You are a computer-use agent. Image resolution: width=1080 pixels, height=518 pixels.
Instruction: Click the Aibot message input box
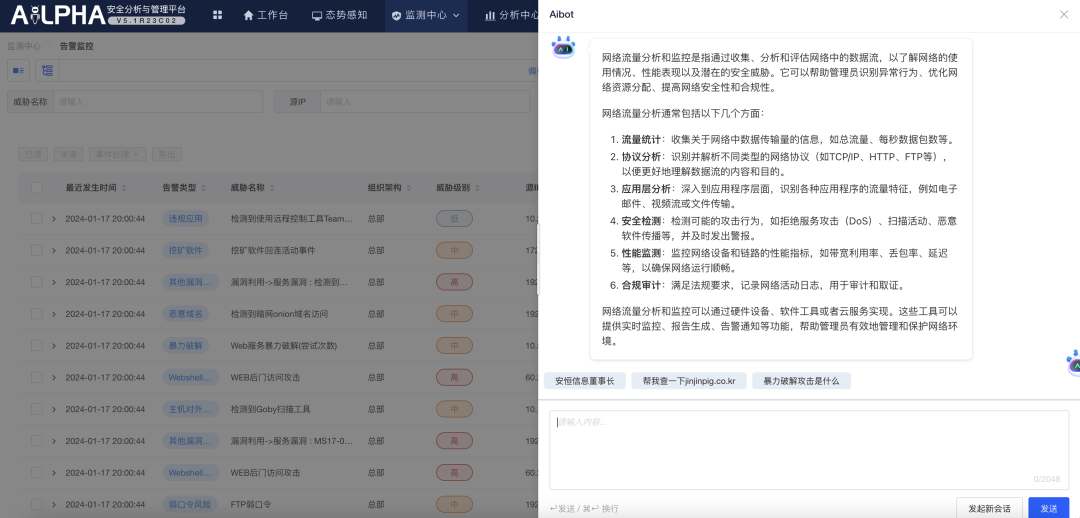pos(808,448)
